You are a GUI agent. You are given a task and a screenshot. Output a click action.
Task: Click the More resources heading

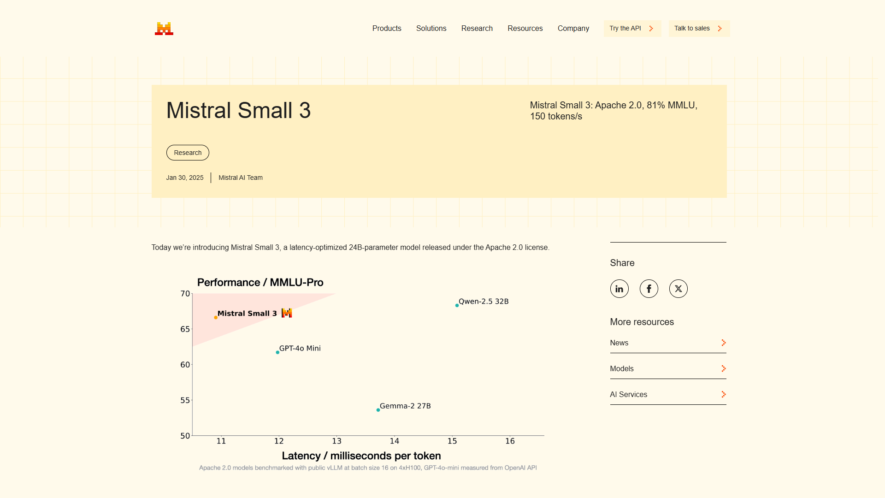pos(642,322)
